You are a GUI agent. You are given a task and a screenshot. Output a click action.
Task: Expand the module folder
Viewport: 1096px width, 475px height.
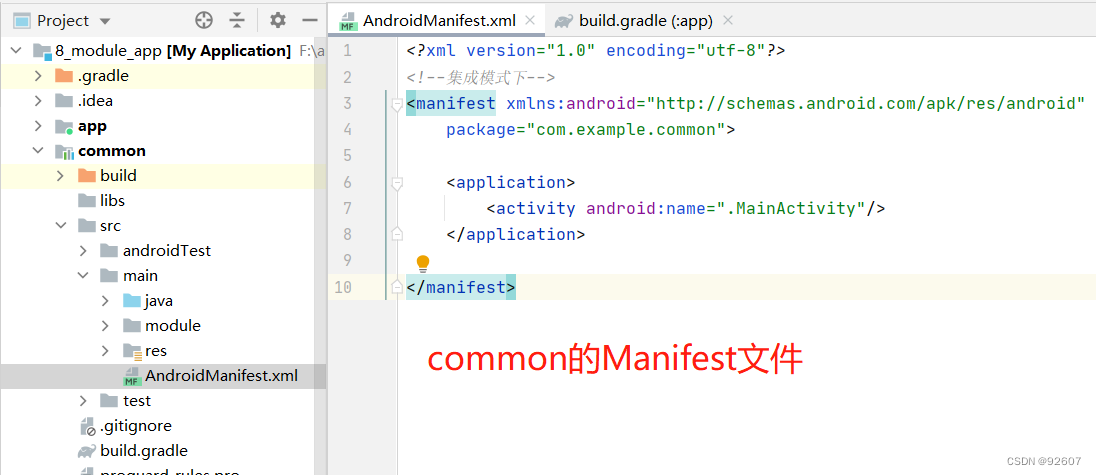tap(106, 326)
